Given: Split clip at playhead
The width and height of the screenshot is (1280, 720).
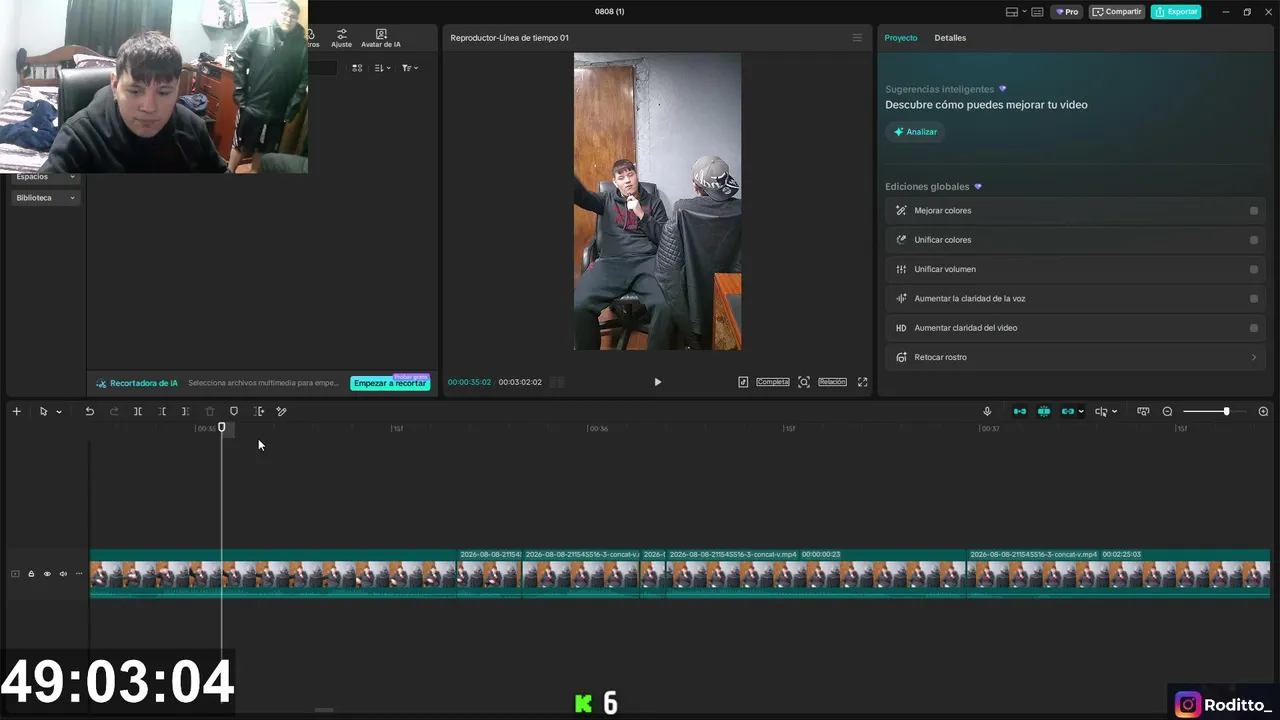Looking at the screenshot, I should click(138, 411).
